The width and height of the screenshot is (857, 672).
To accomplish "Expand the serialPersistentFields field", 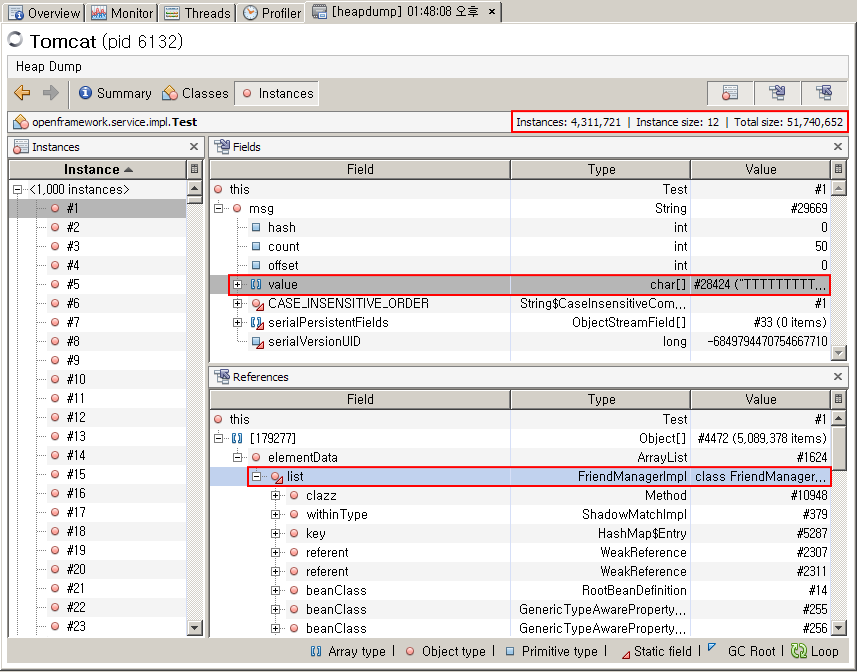I will pos(237,322).
